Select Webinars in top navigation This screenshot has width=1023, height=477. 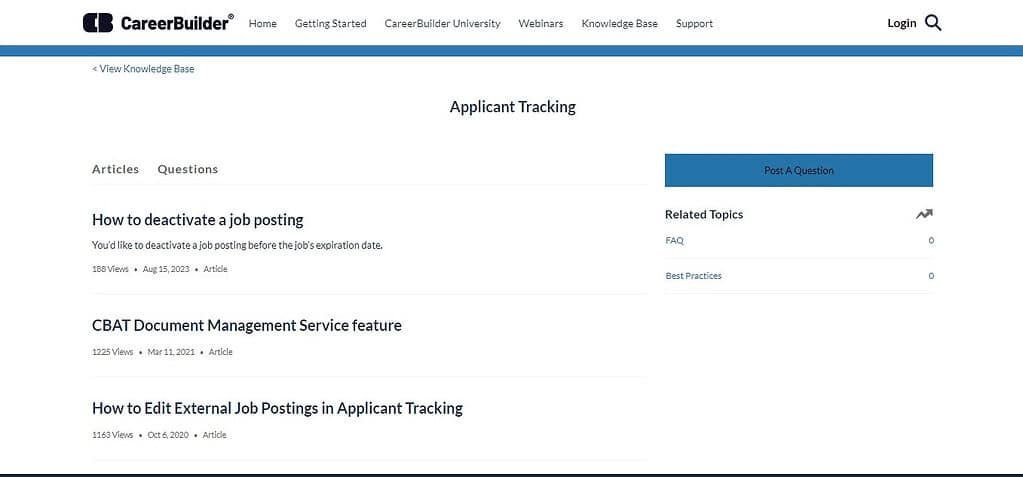(x=541, y=23)
